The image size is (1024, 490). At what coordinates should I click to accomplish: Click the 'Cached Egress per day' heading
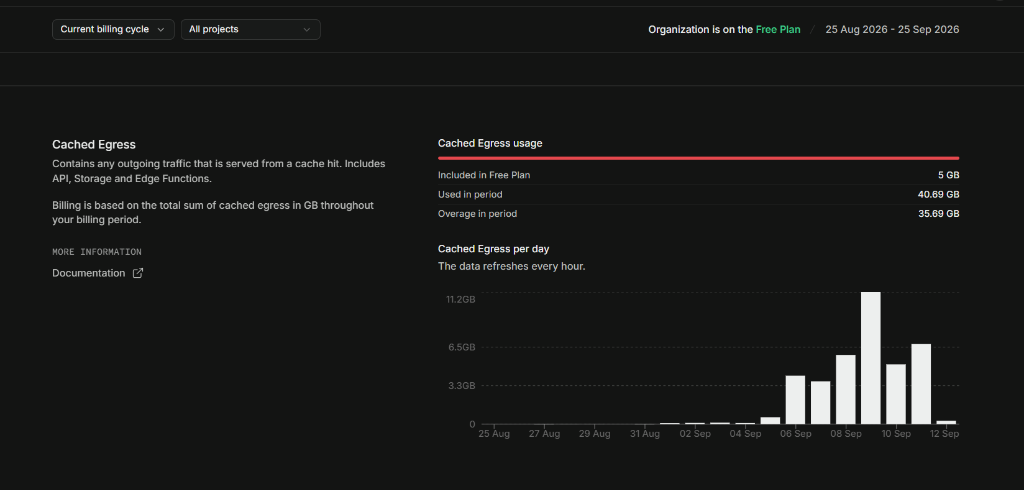coord(494,249)
